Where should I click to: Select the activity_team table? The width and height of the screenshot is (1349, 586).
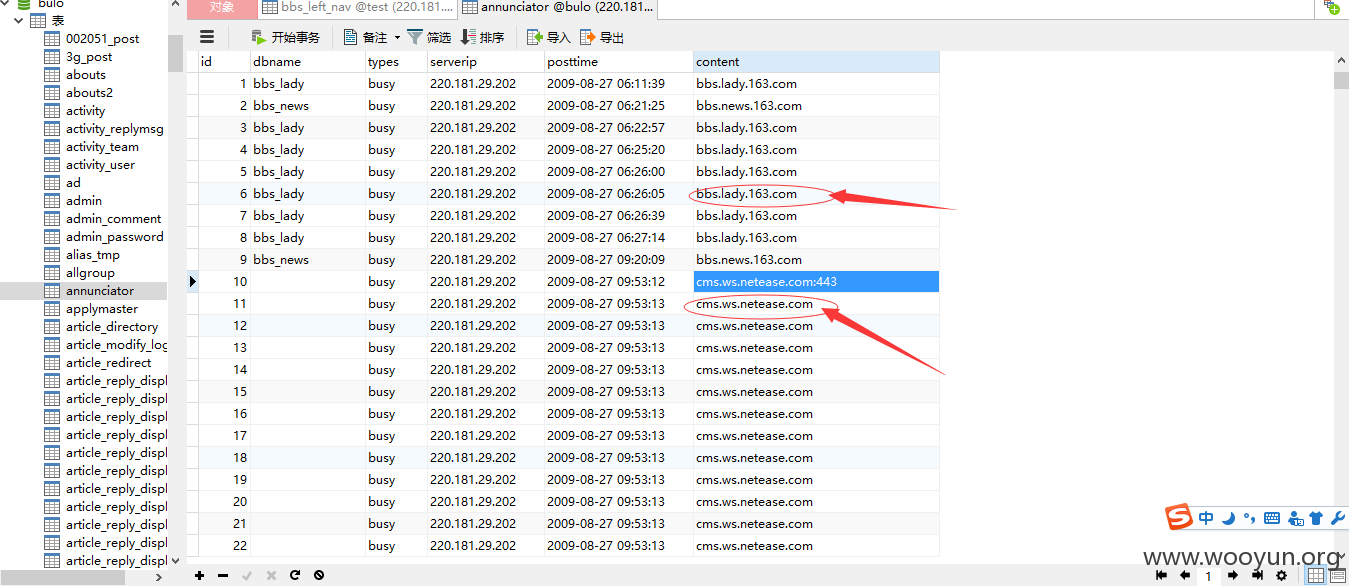tap(102, 146)
